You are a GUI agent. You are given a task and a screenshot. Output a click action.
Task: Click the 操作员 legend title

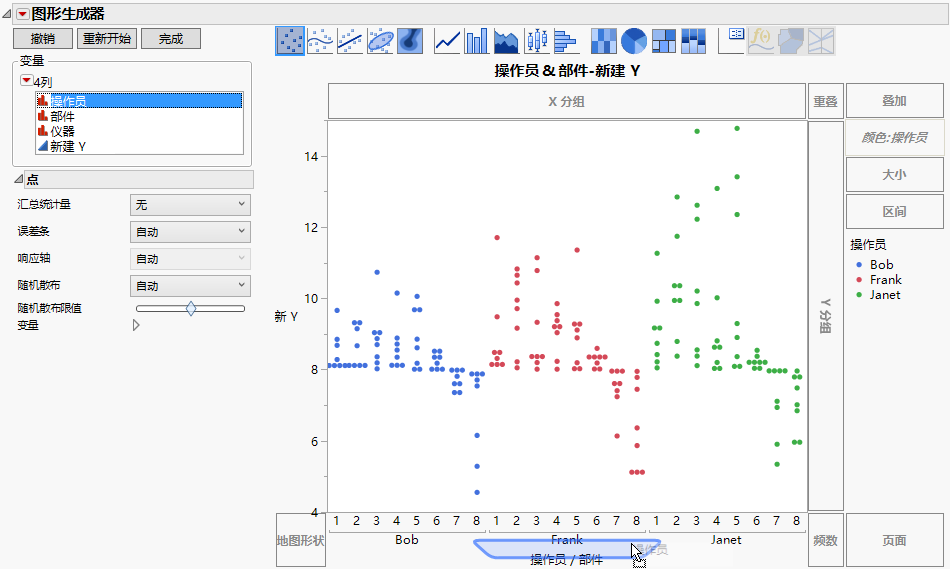(x=868, y=244)
